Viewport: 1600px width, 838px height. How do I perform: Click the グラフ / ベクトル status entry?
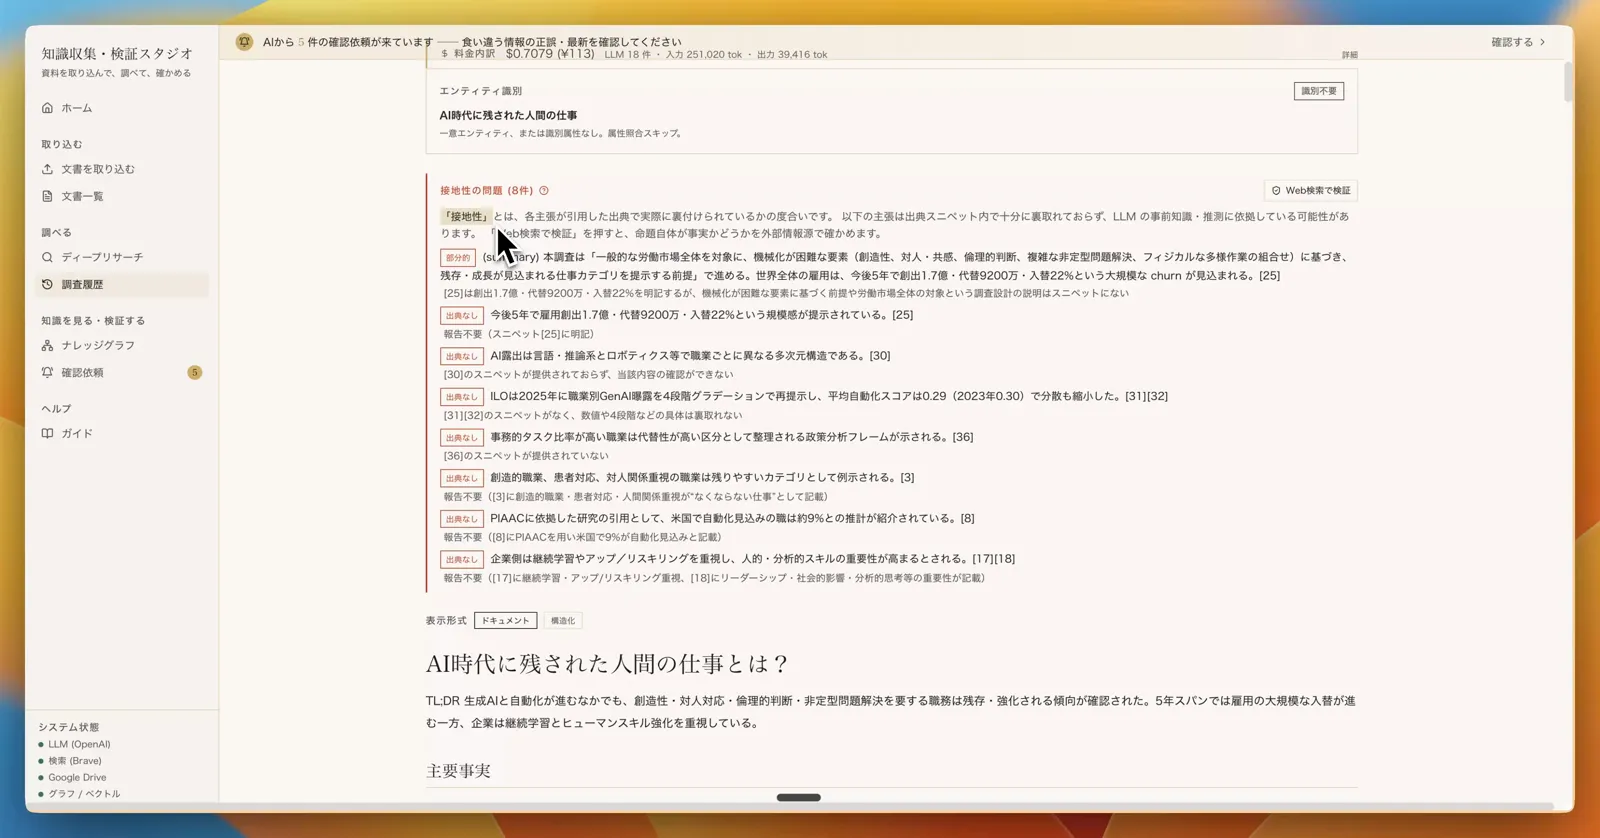click(84, 794)
